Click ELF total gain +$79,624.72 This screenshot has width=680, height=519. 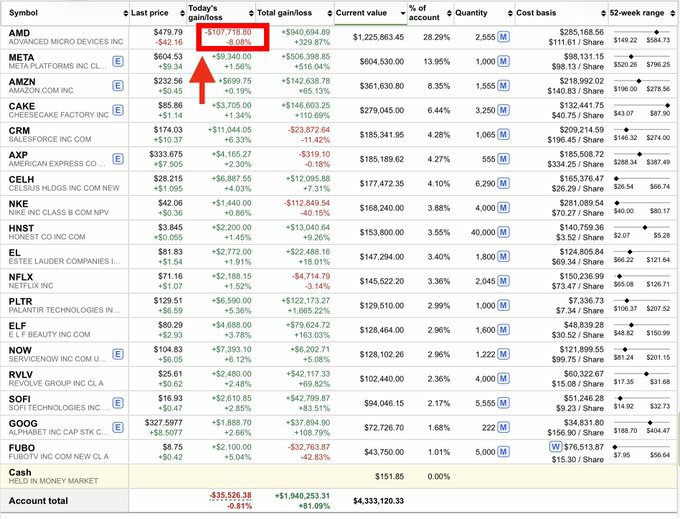coord(308,325)
